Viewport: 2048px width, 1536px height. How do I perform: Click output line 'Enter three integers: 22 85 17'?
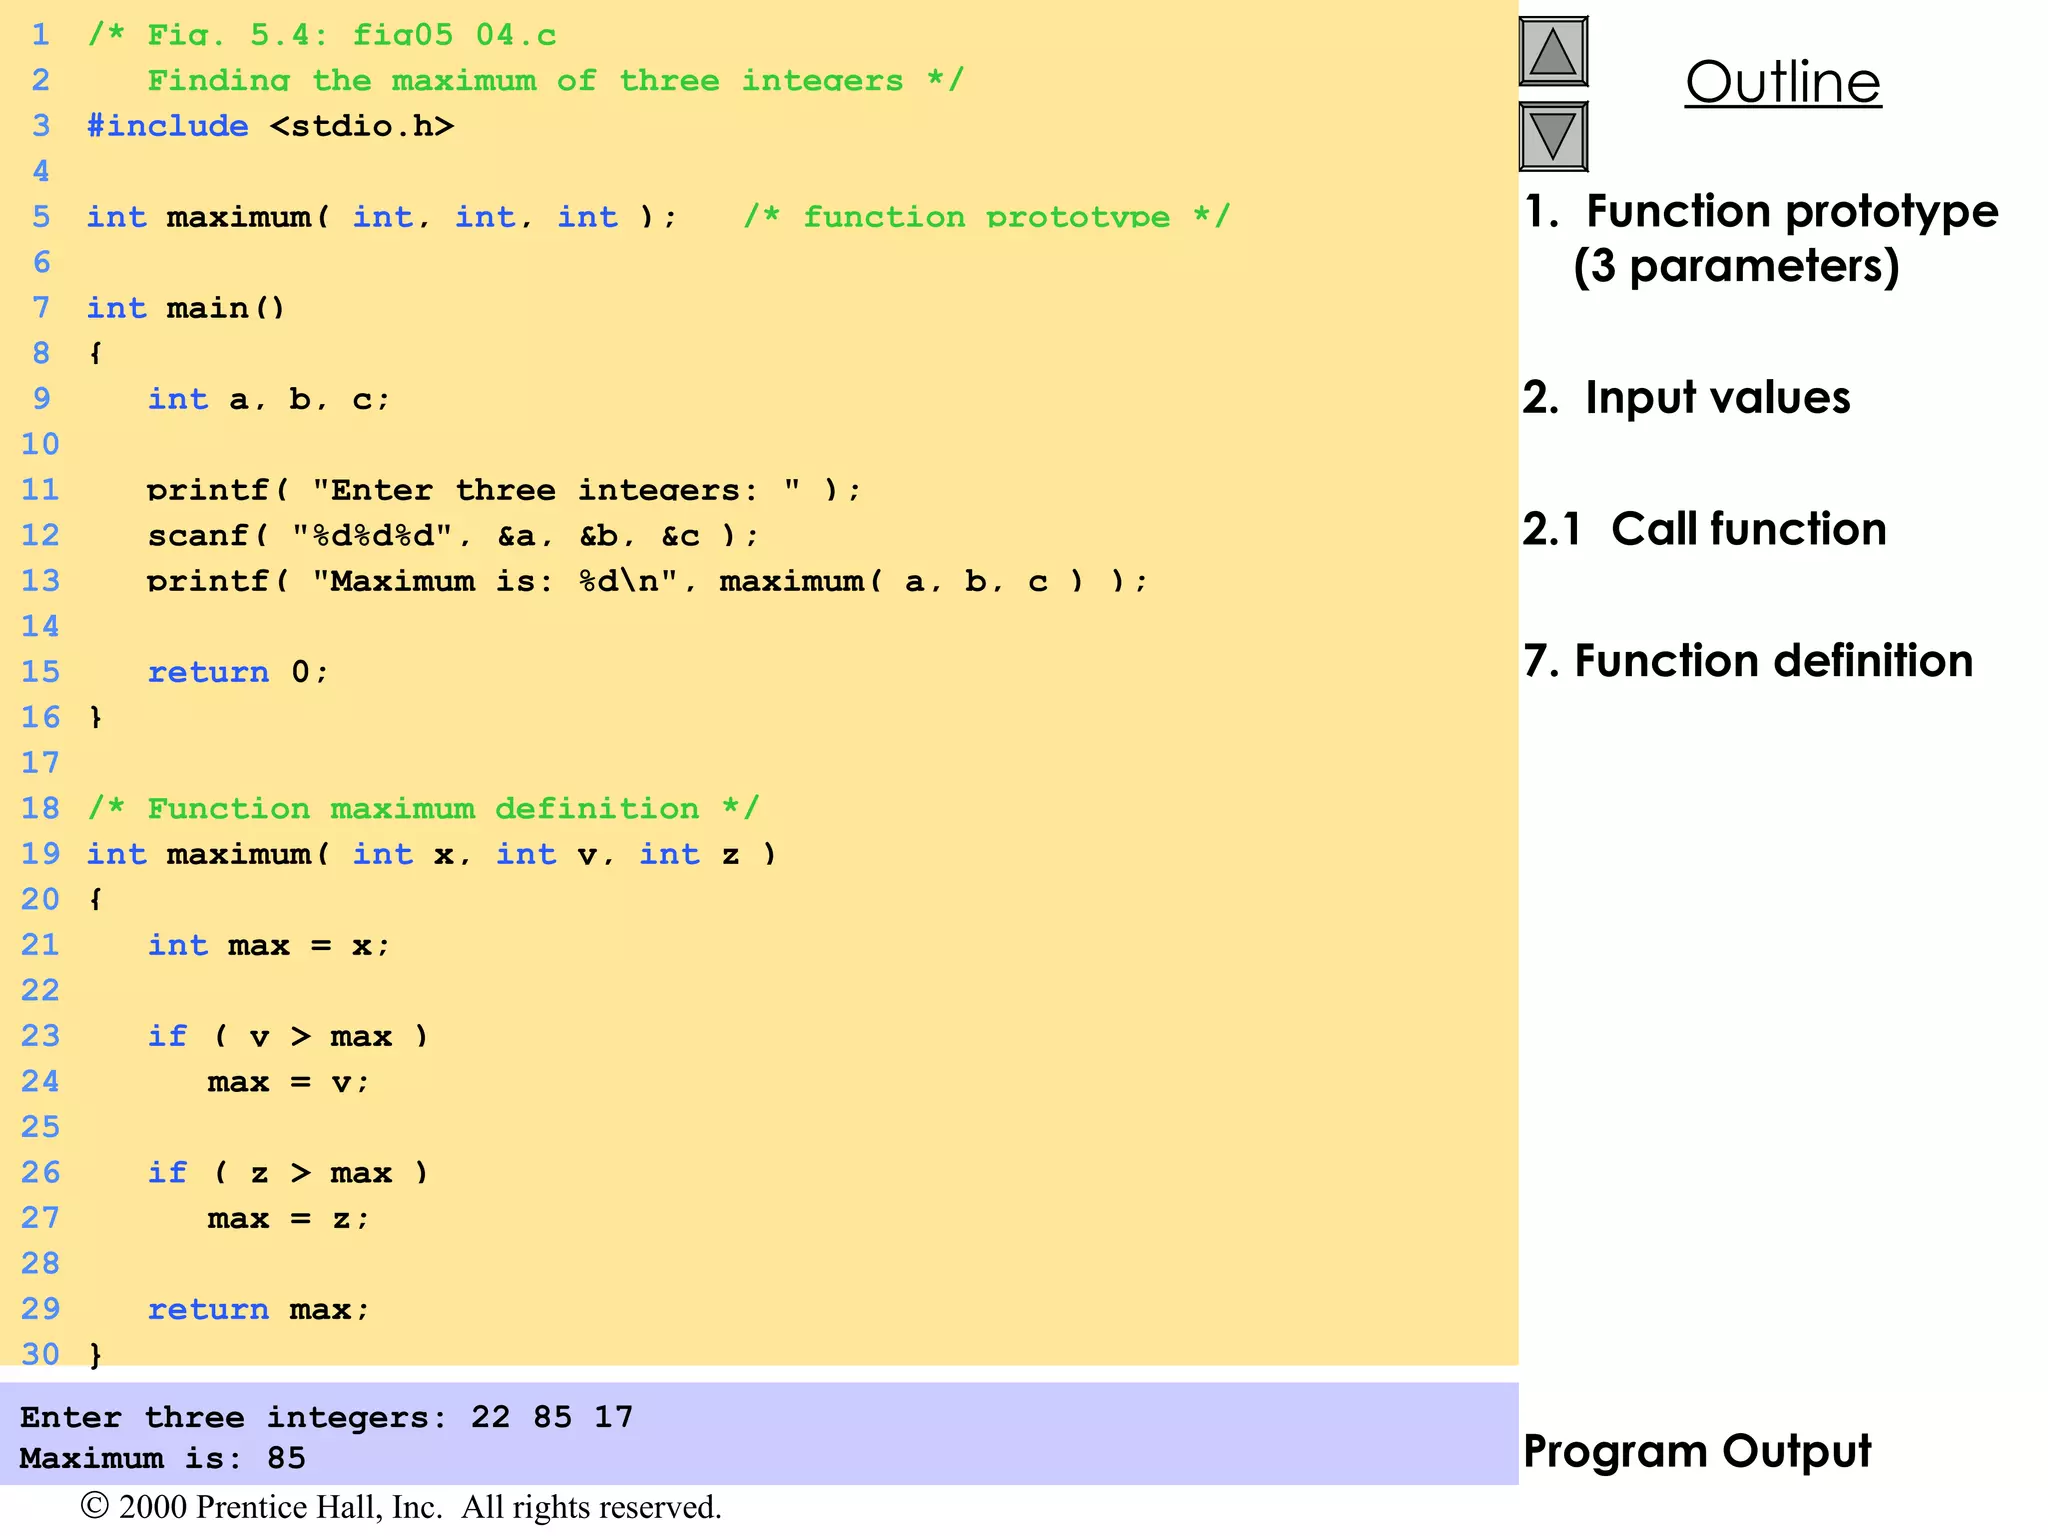327,1417
